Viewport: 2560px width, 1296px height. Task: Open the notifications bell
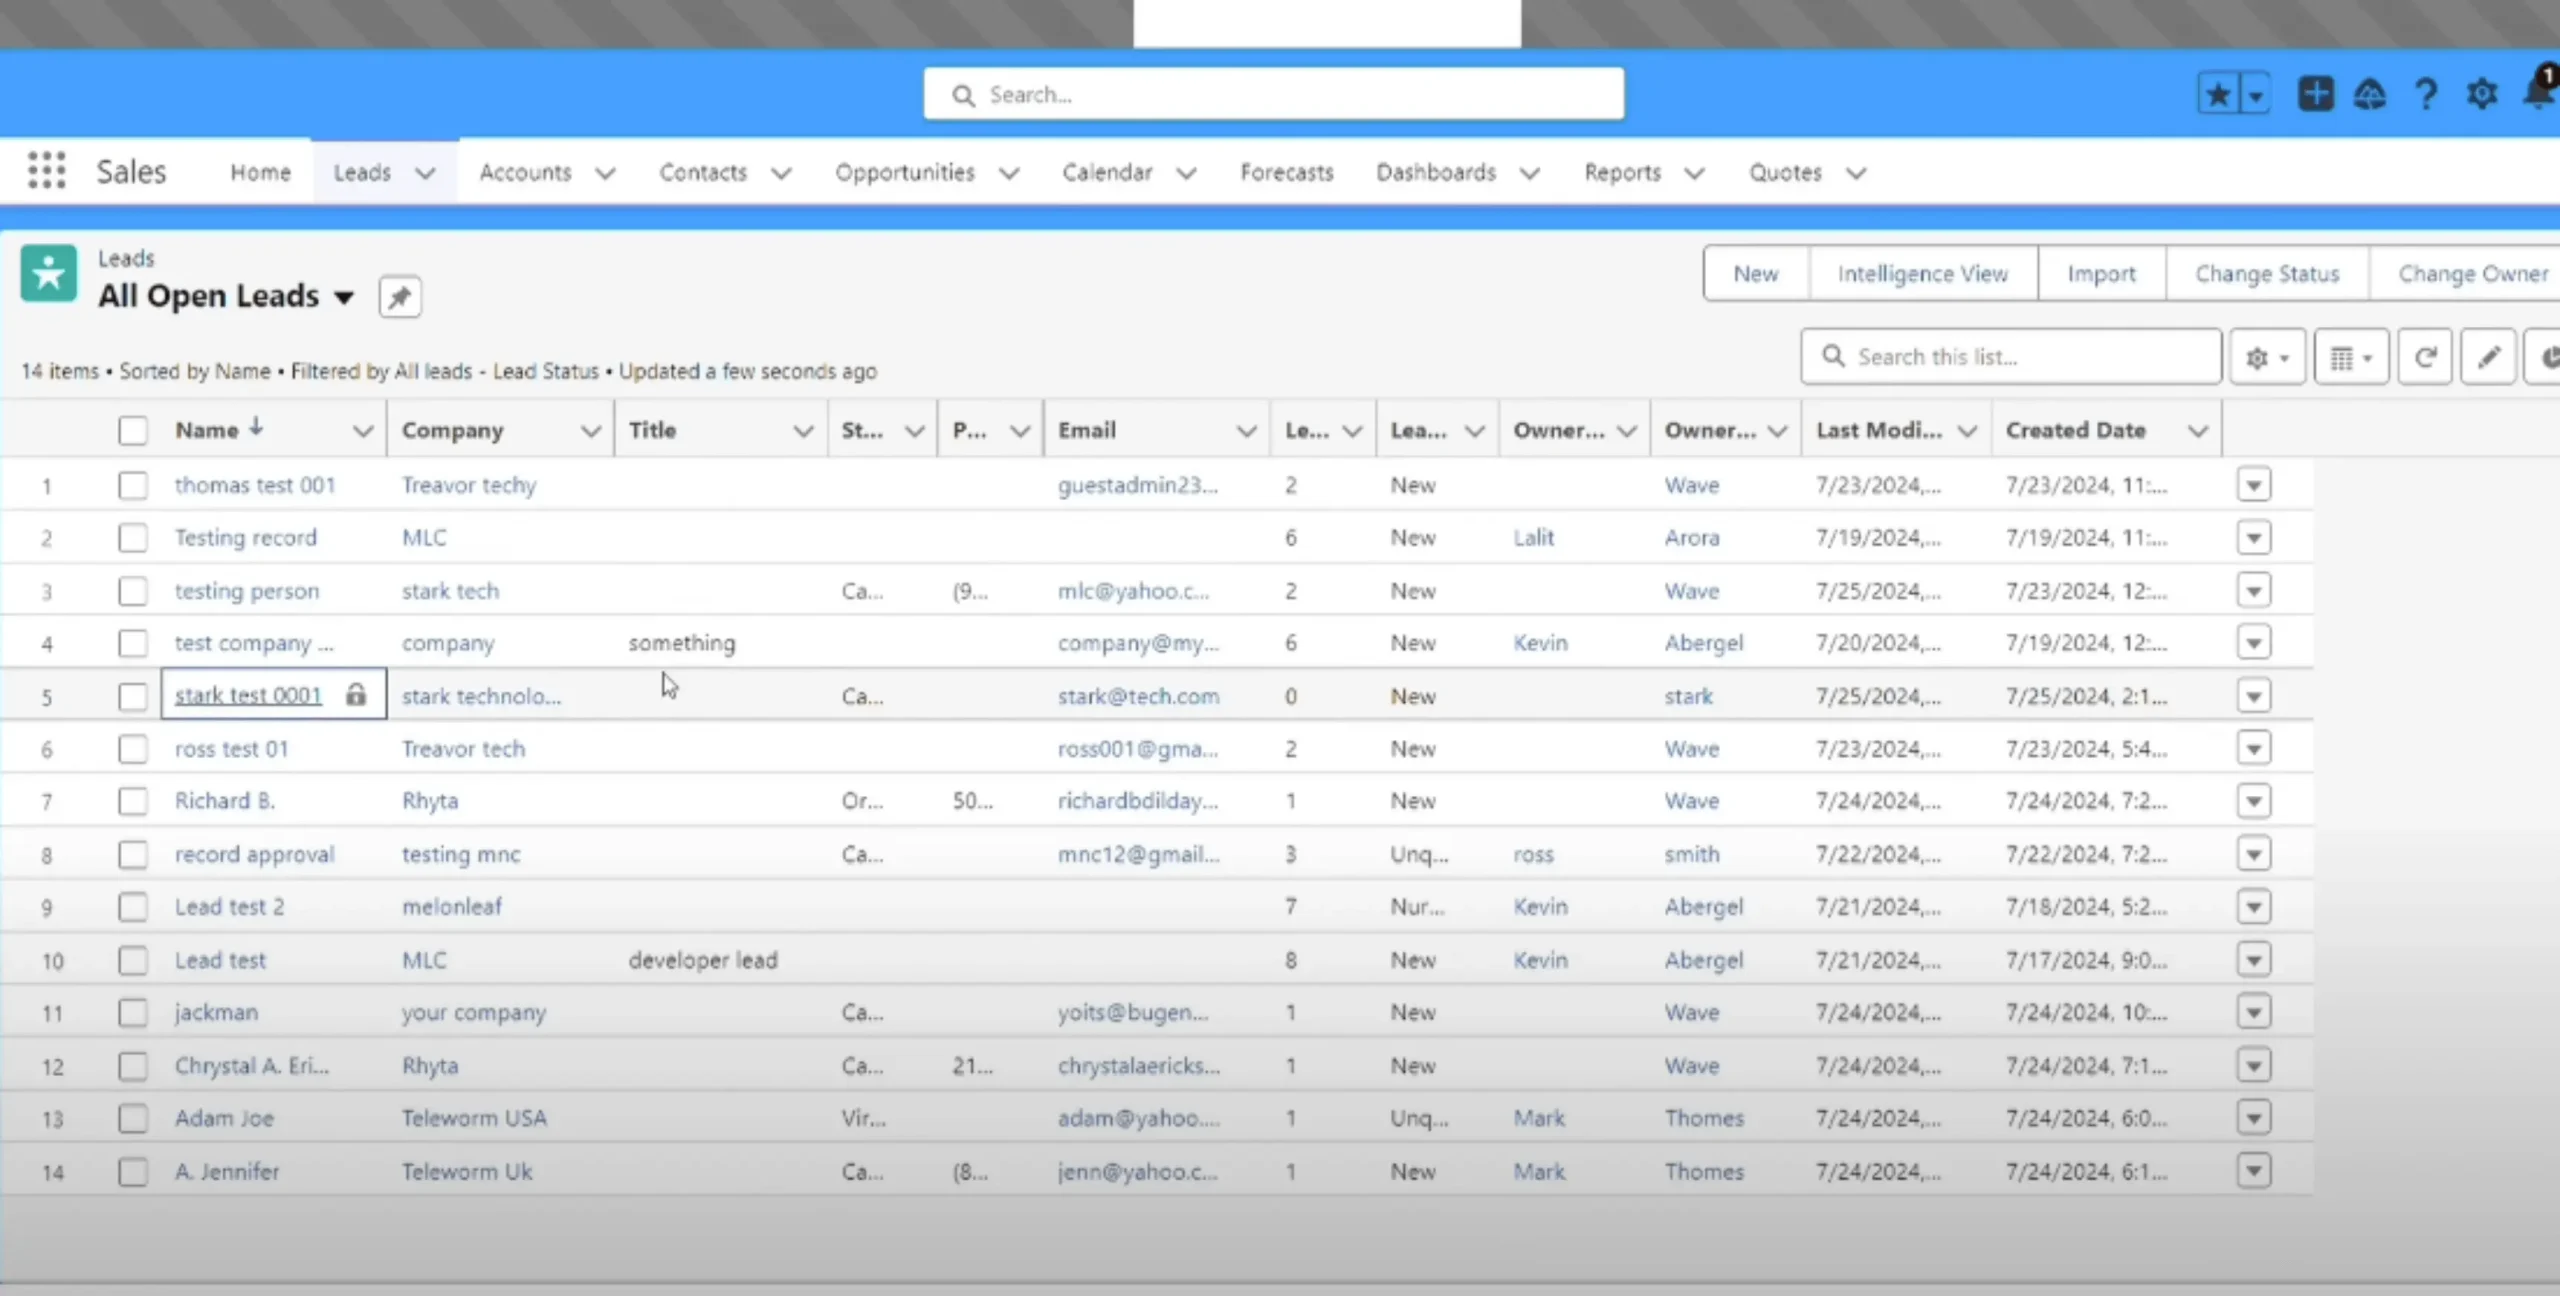pyautogui.click(x=2538, y=95)
